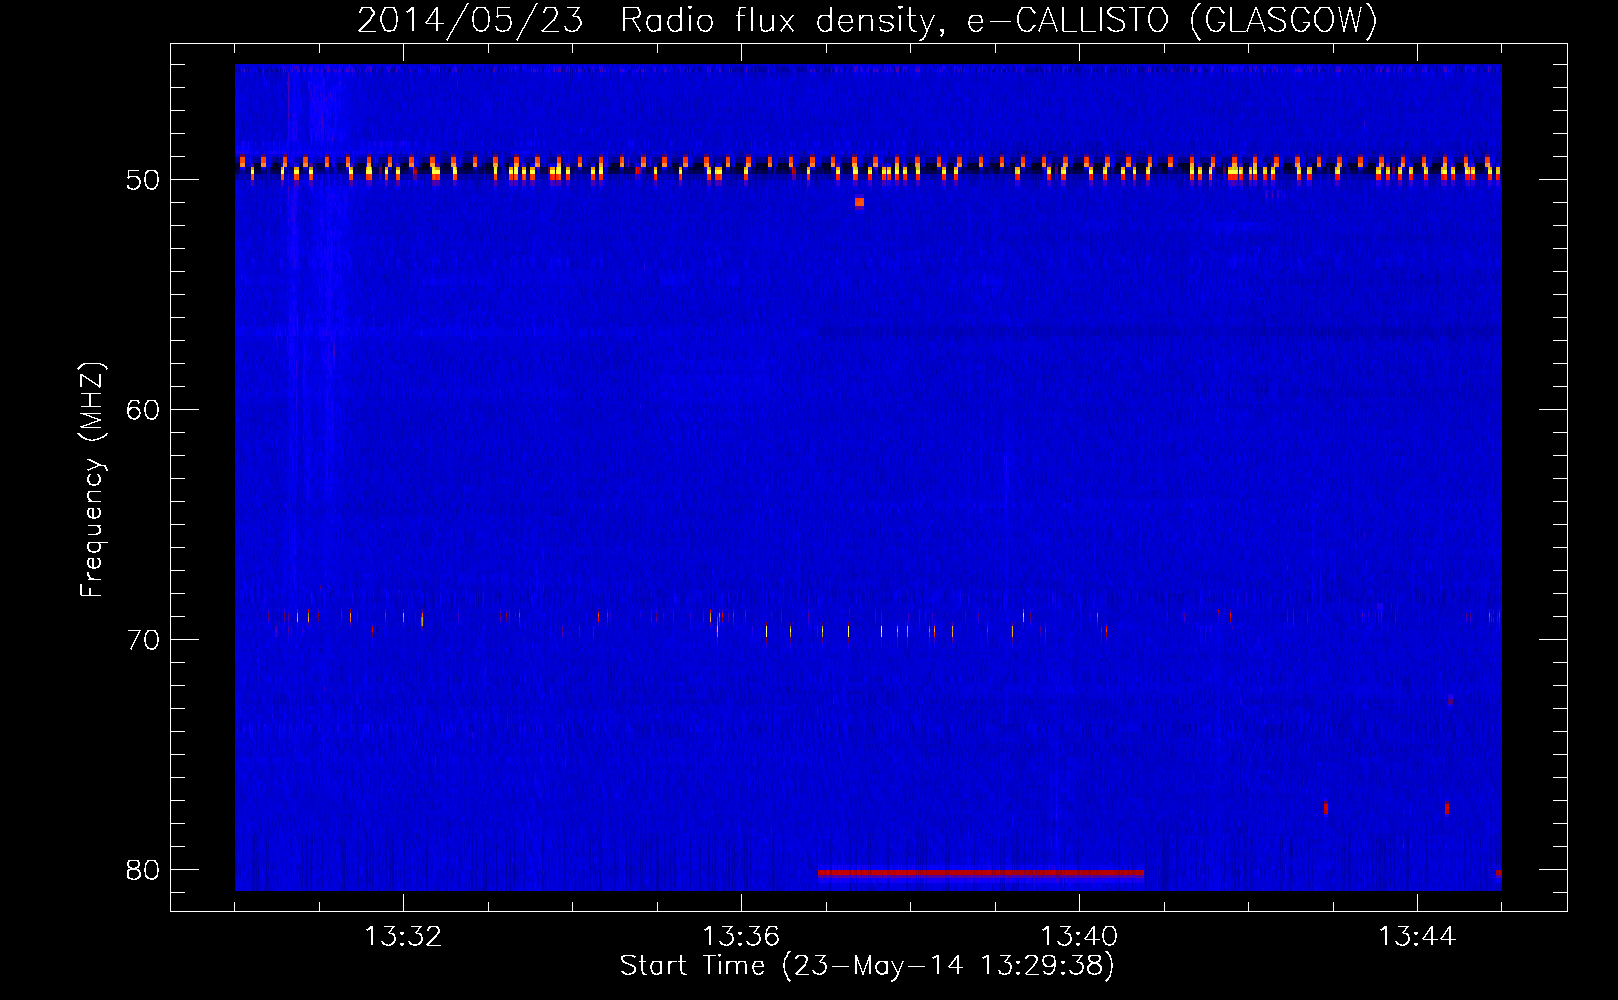Viewport: 1618px width, 1000px height.
Task: Click the 50 frequency tick label
Action: (143, 180)
